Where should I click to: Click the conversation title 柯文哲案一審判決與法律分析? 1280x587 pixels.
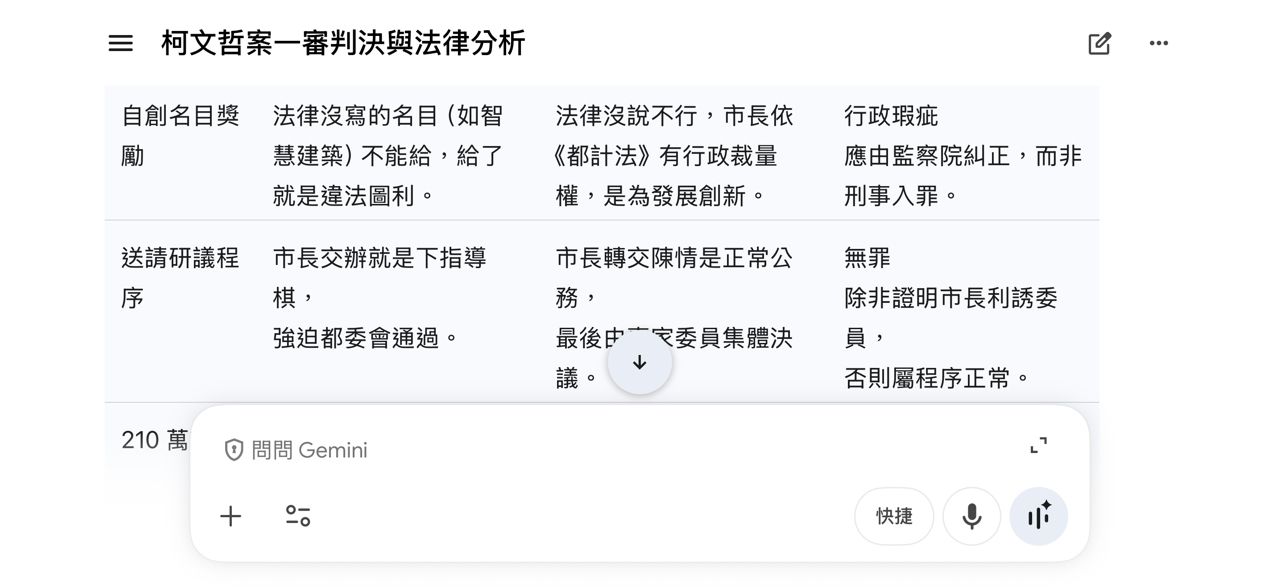click(343, 43)
